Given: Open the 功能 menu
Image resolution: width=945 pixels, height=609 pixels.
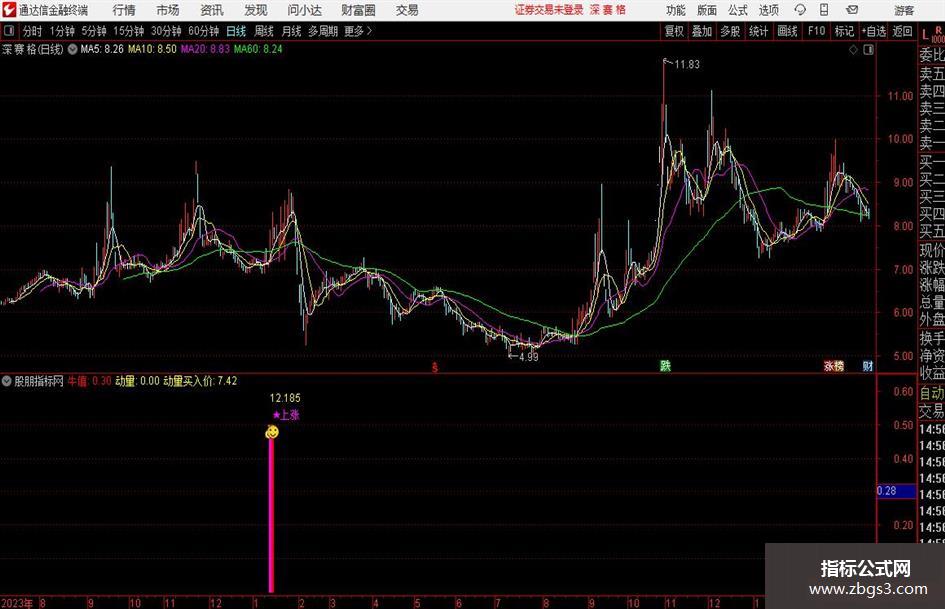Looking at the screenshot, I should point(676,10).
